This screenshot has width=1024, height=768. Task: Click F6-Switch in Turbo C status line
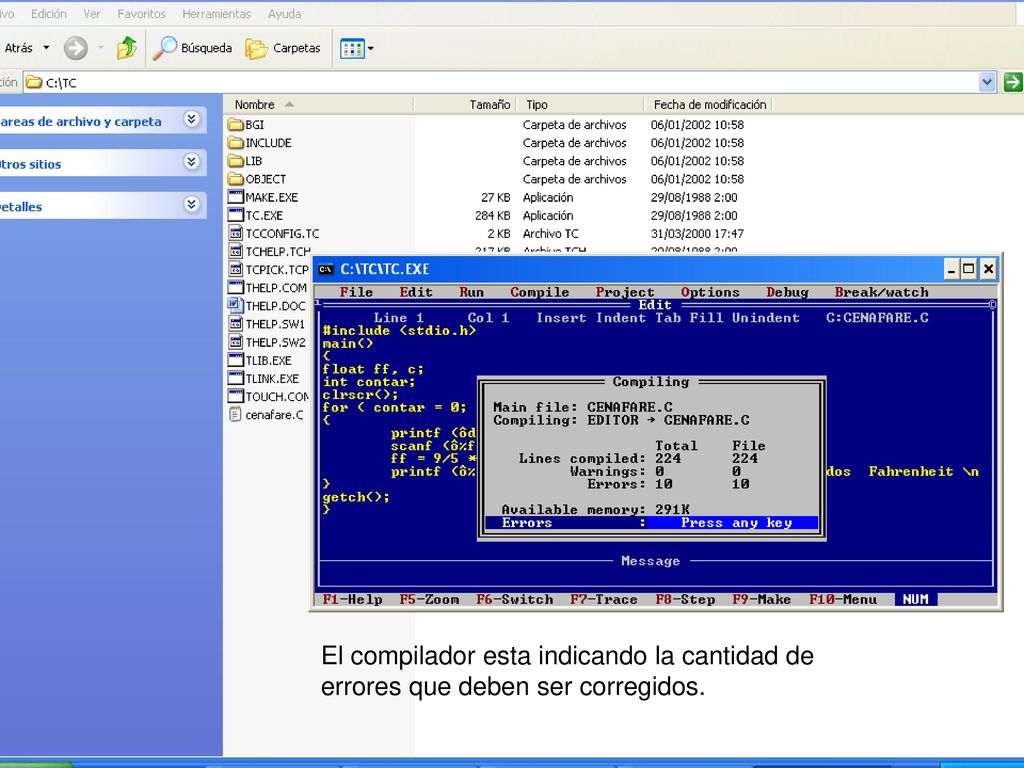pyautogui.click(x=515, y=600)
